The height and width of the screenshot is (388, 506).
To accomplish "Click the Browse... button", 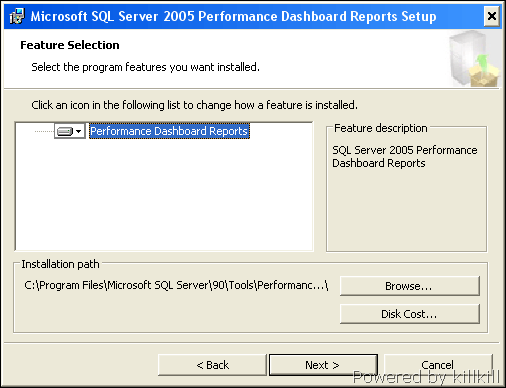I will (410, 286).
